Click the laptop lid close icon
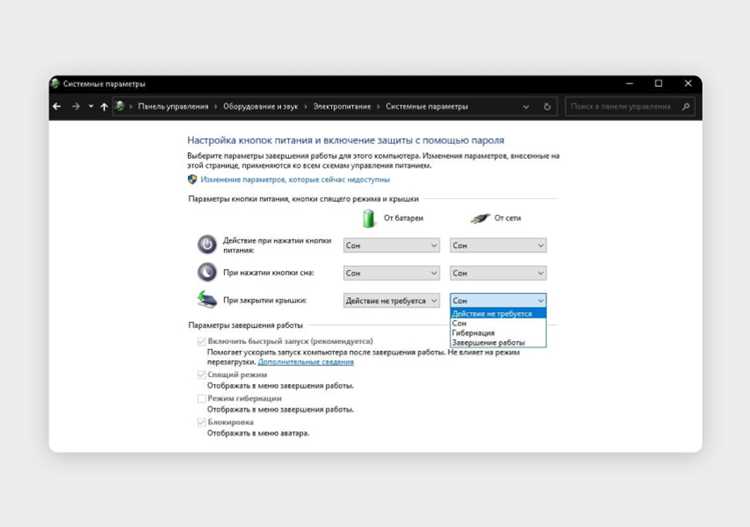Screen dimensions: 750x527 [207, 299]
